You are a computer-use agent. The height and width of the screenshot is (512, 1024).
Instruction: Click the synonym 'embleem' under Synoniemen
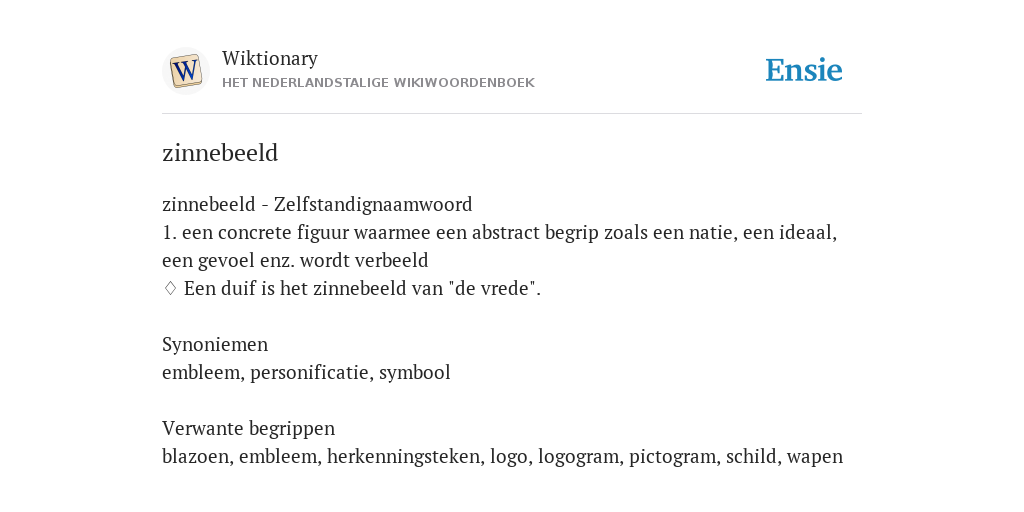coord(201,372)
